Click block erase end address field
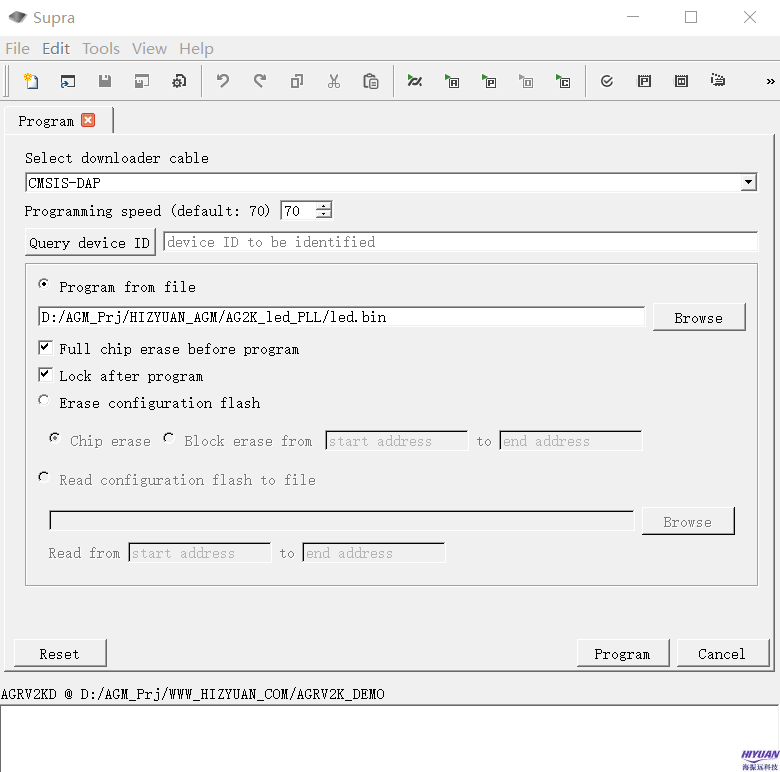The height and width of the screenshot is (772, 780). coord(571,441)
